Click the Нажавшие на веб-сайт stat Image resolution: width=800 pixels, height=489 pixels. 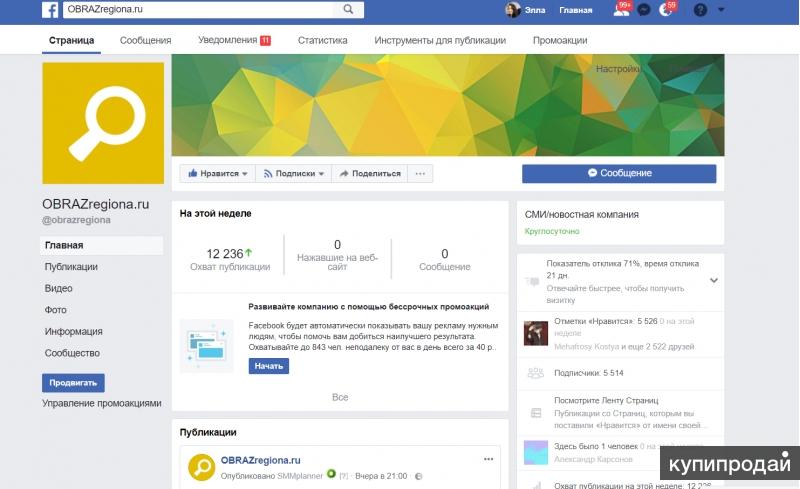tap(337, 255)
